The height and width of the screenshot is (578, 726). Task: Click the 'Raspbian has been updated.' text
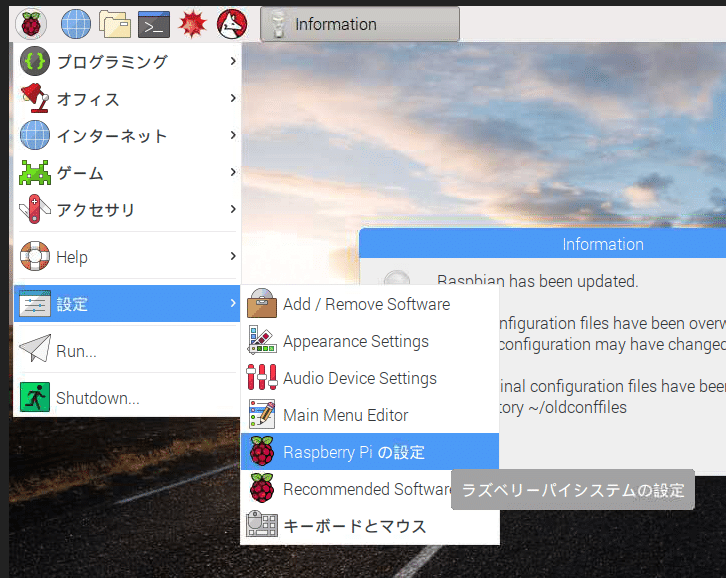point(538,281)
